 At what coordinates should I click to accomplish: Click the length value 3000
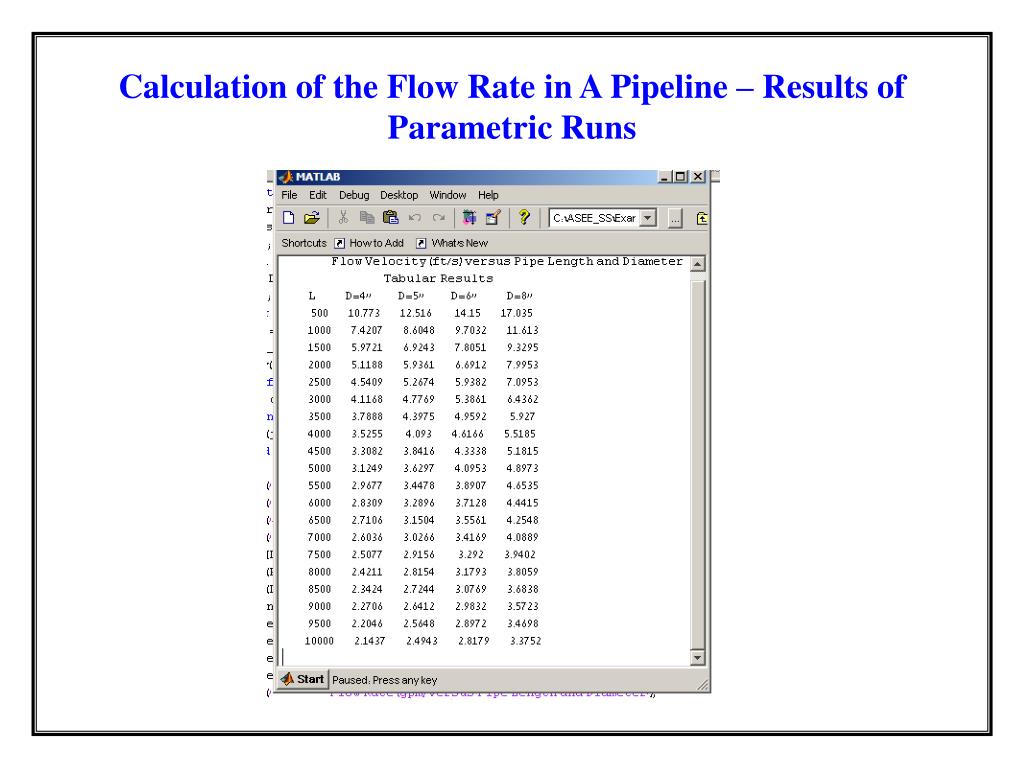319,399
